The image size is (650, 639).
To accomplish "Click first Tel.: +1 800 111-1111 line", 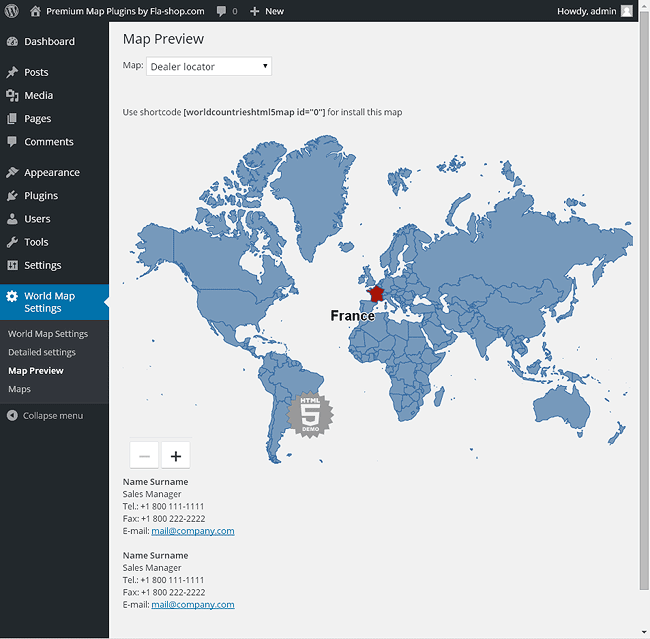I will point(163,506).
